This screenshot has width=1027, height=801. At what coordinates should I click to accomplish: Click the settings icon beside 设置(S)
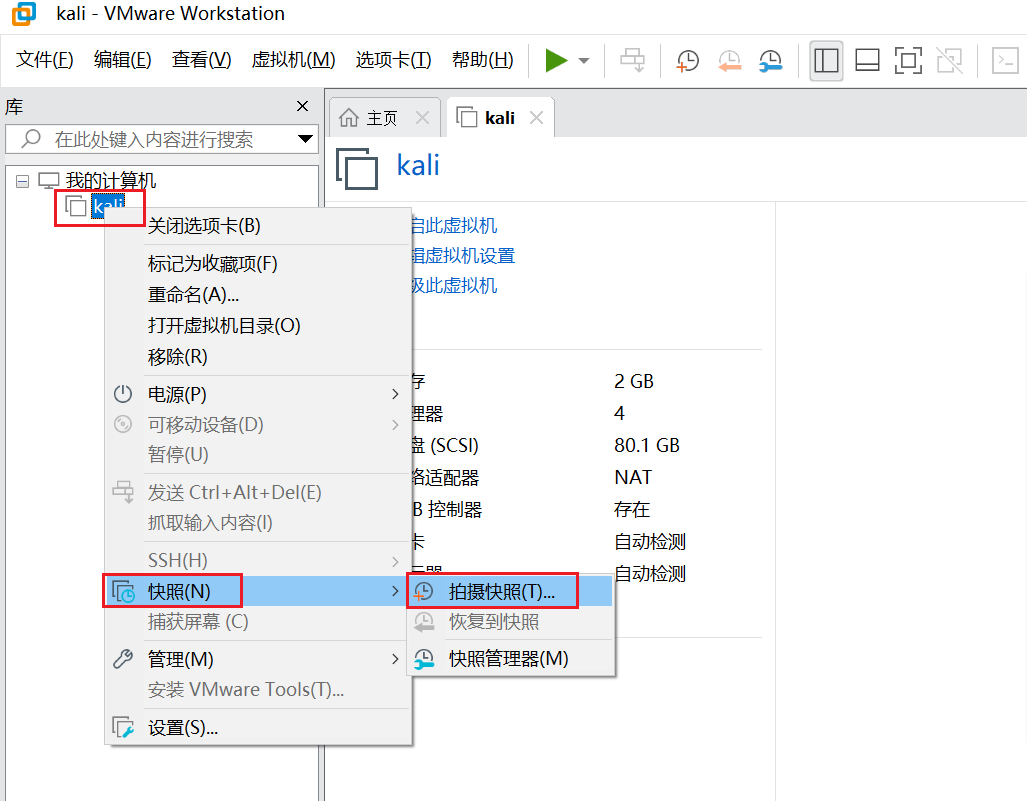tap(123, 727)
